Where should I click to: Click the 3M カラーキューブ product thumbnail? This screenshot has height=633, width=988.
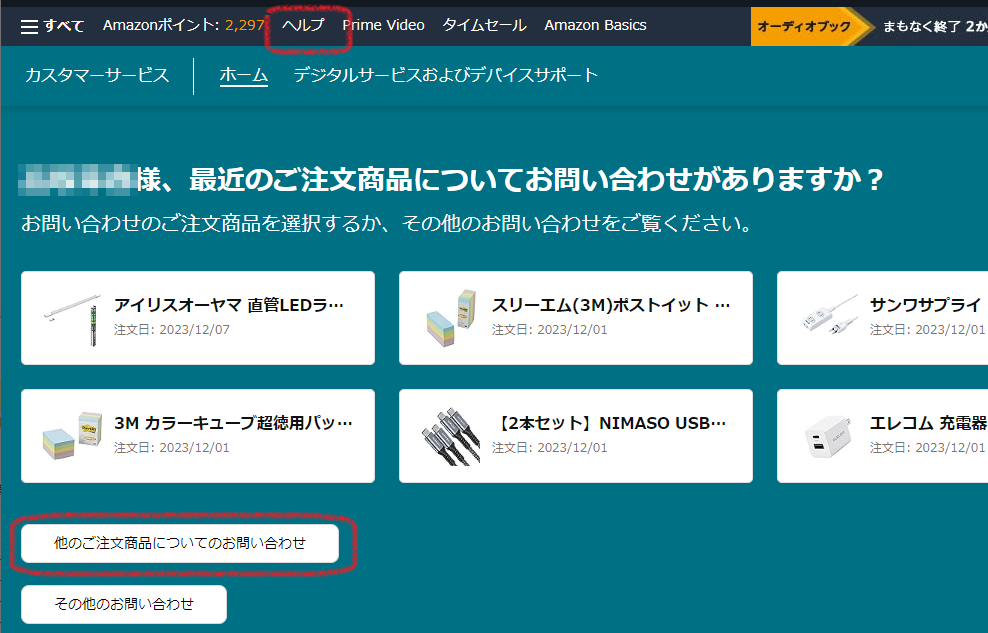pos(72,436)
